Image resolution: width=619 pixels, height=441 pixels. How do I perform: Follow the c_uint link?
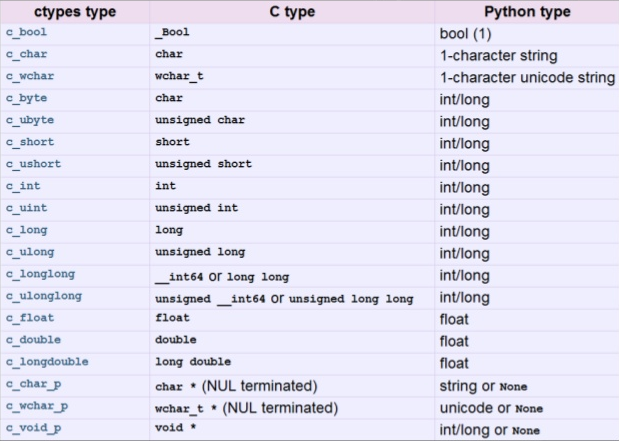(26, 208)
